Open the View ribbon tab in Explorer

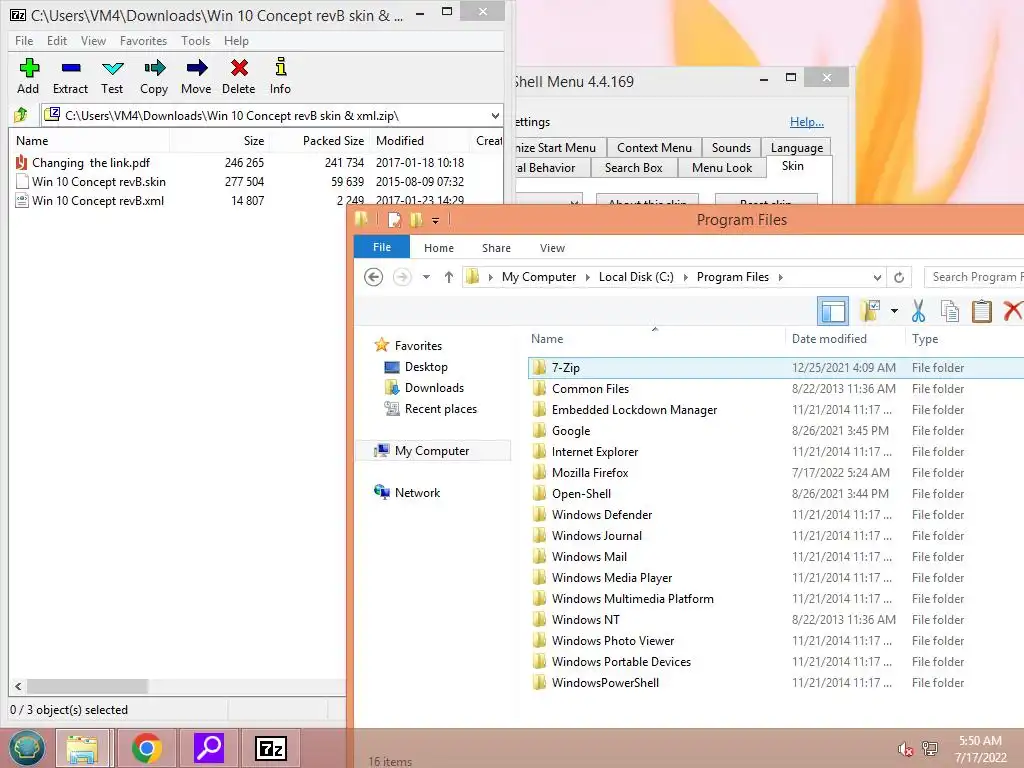pos(552,248)
